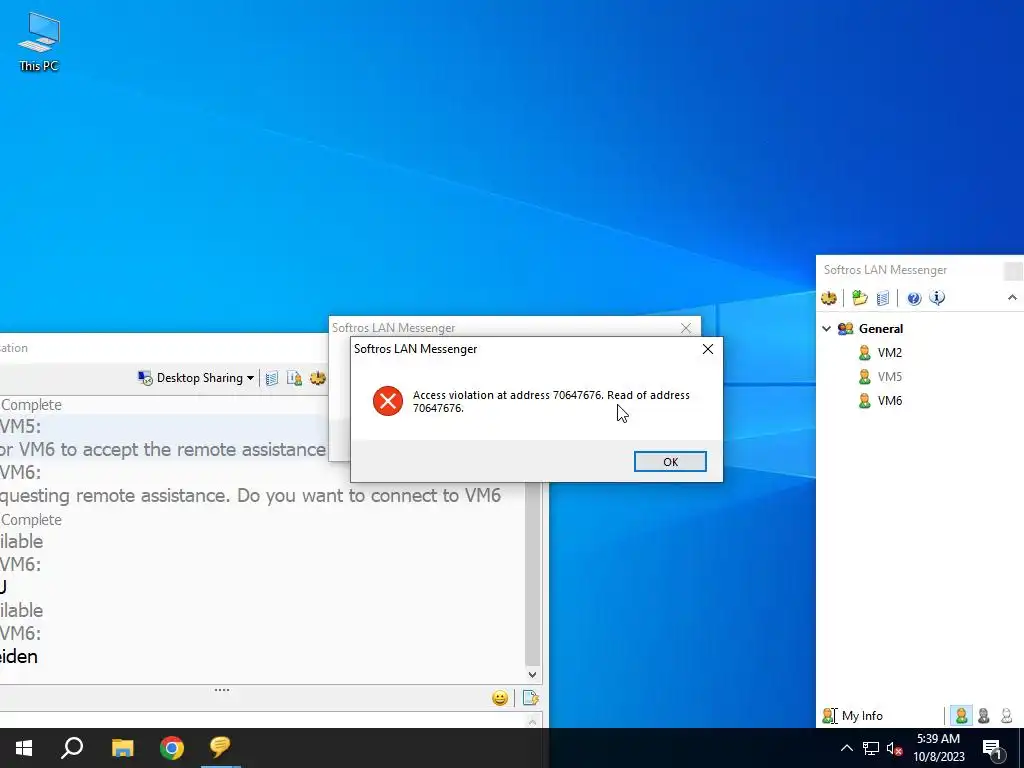Click the down arrow of the conversation scrollbar
Image resolution: width=1024 pixels, height=768 pixels.
tap(532, 675)
